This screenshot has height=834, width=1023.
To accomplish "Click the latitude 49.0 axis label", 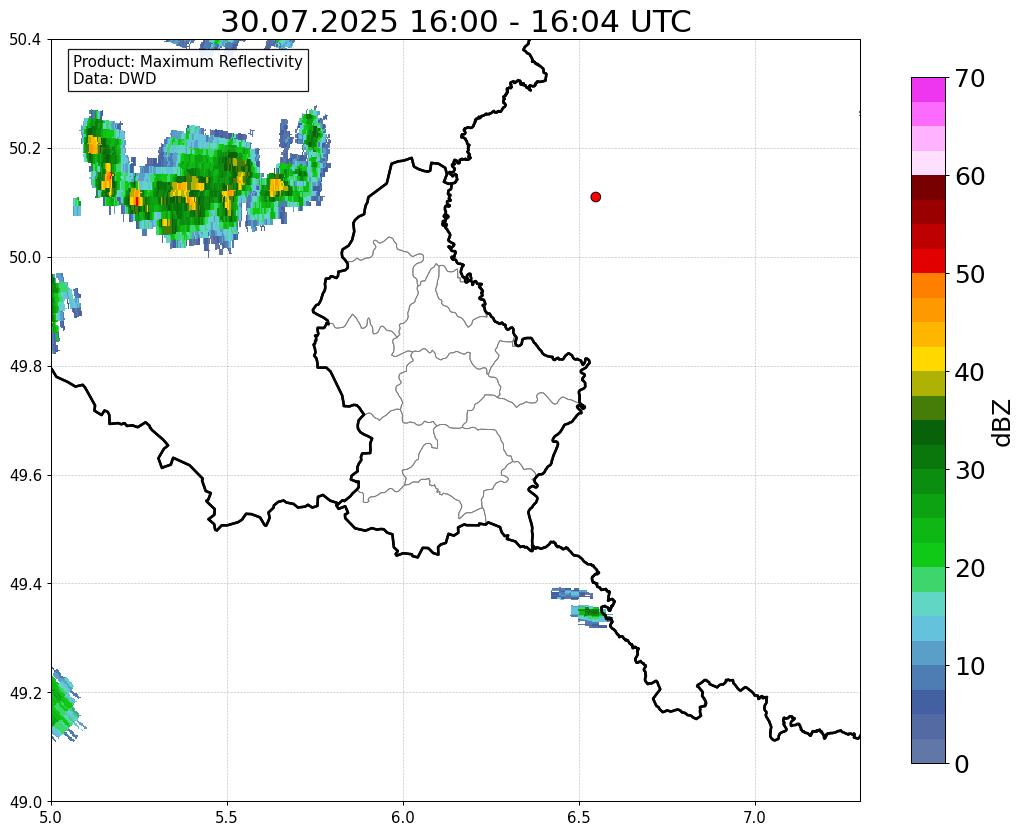I will click(25, 801).
